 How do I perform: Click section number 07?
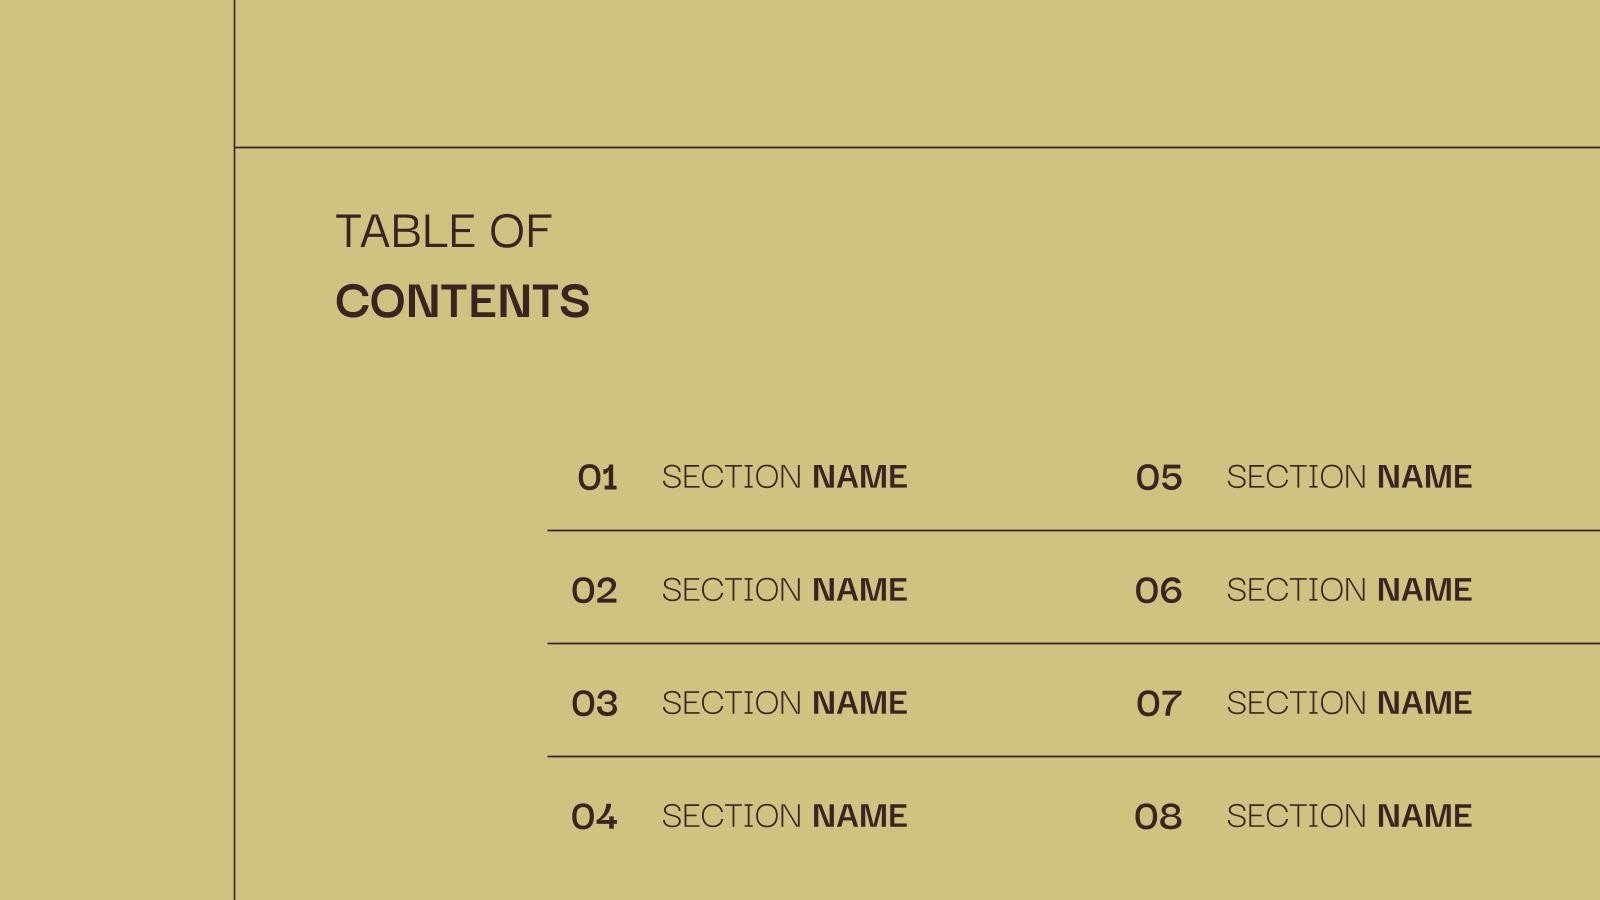coord(1159,704)
